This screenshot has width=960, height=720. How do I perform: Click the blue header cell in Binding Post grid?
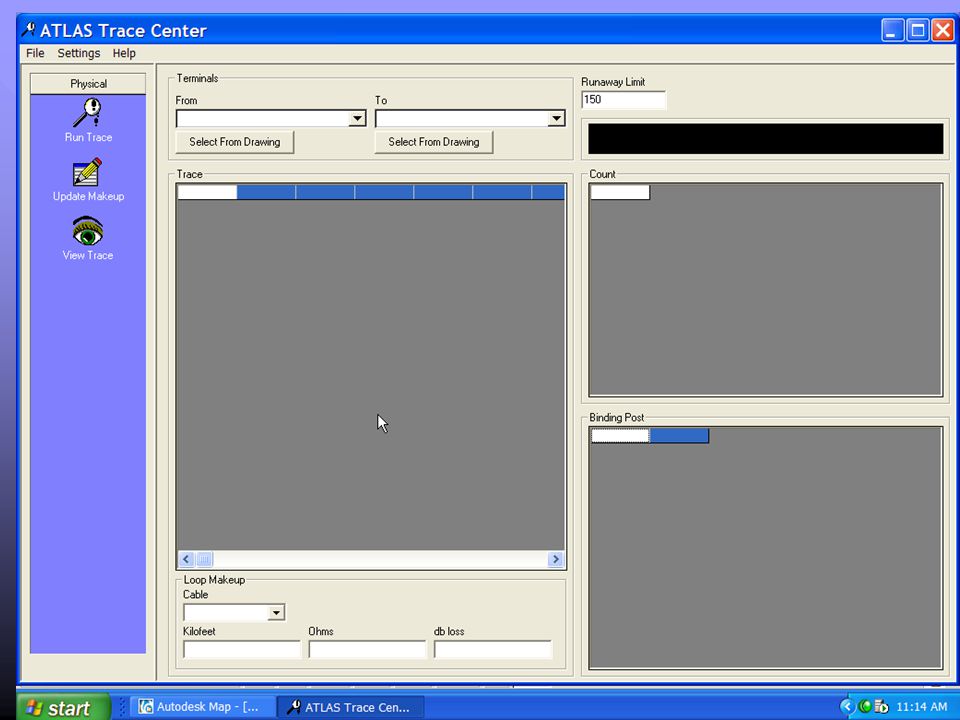pyautogui.click(x=679, y=436)
